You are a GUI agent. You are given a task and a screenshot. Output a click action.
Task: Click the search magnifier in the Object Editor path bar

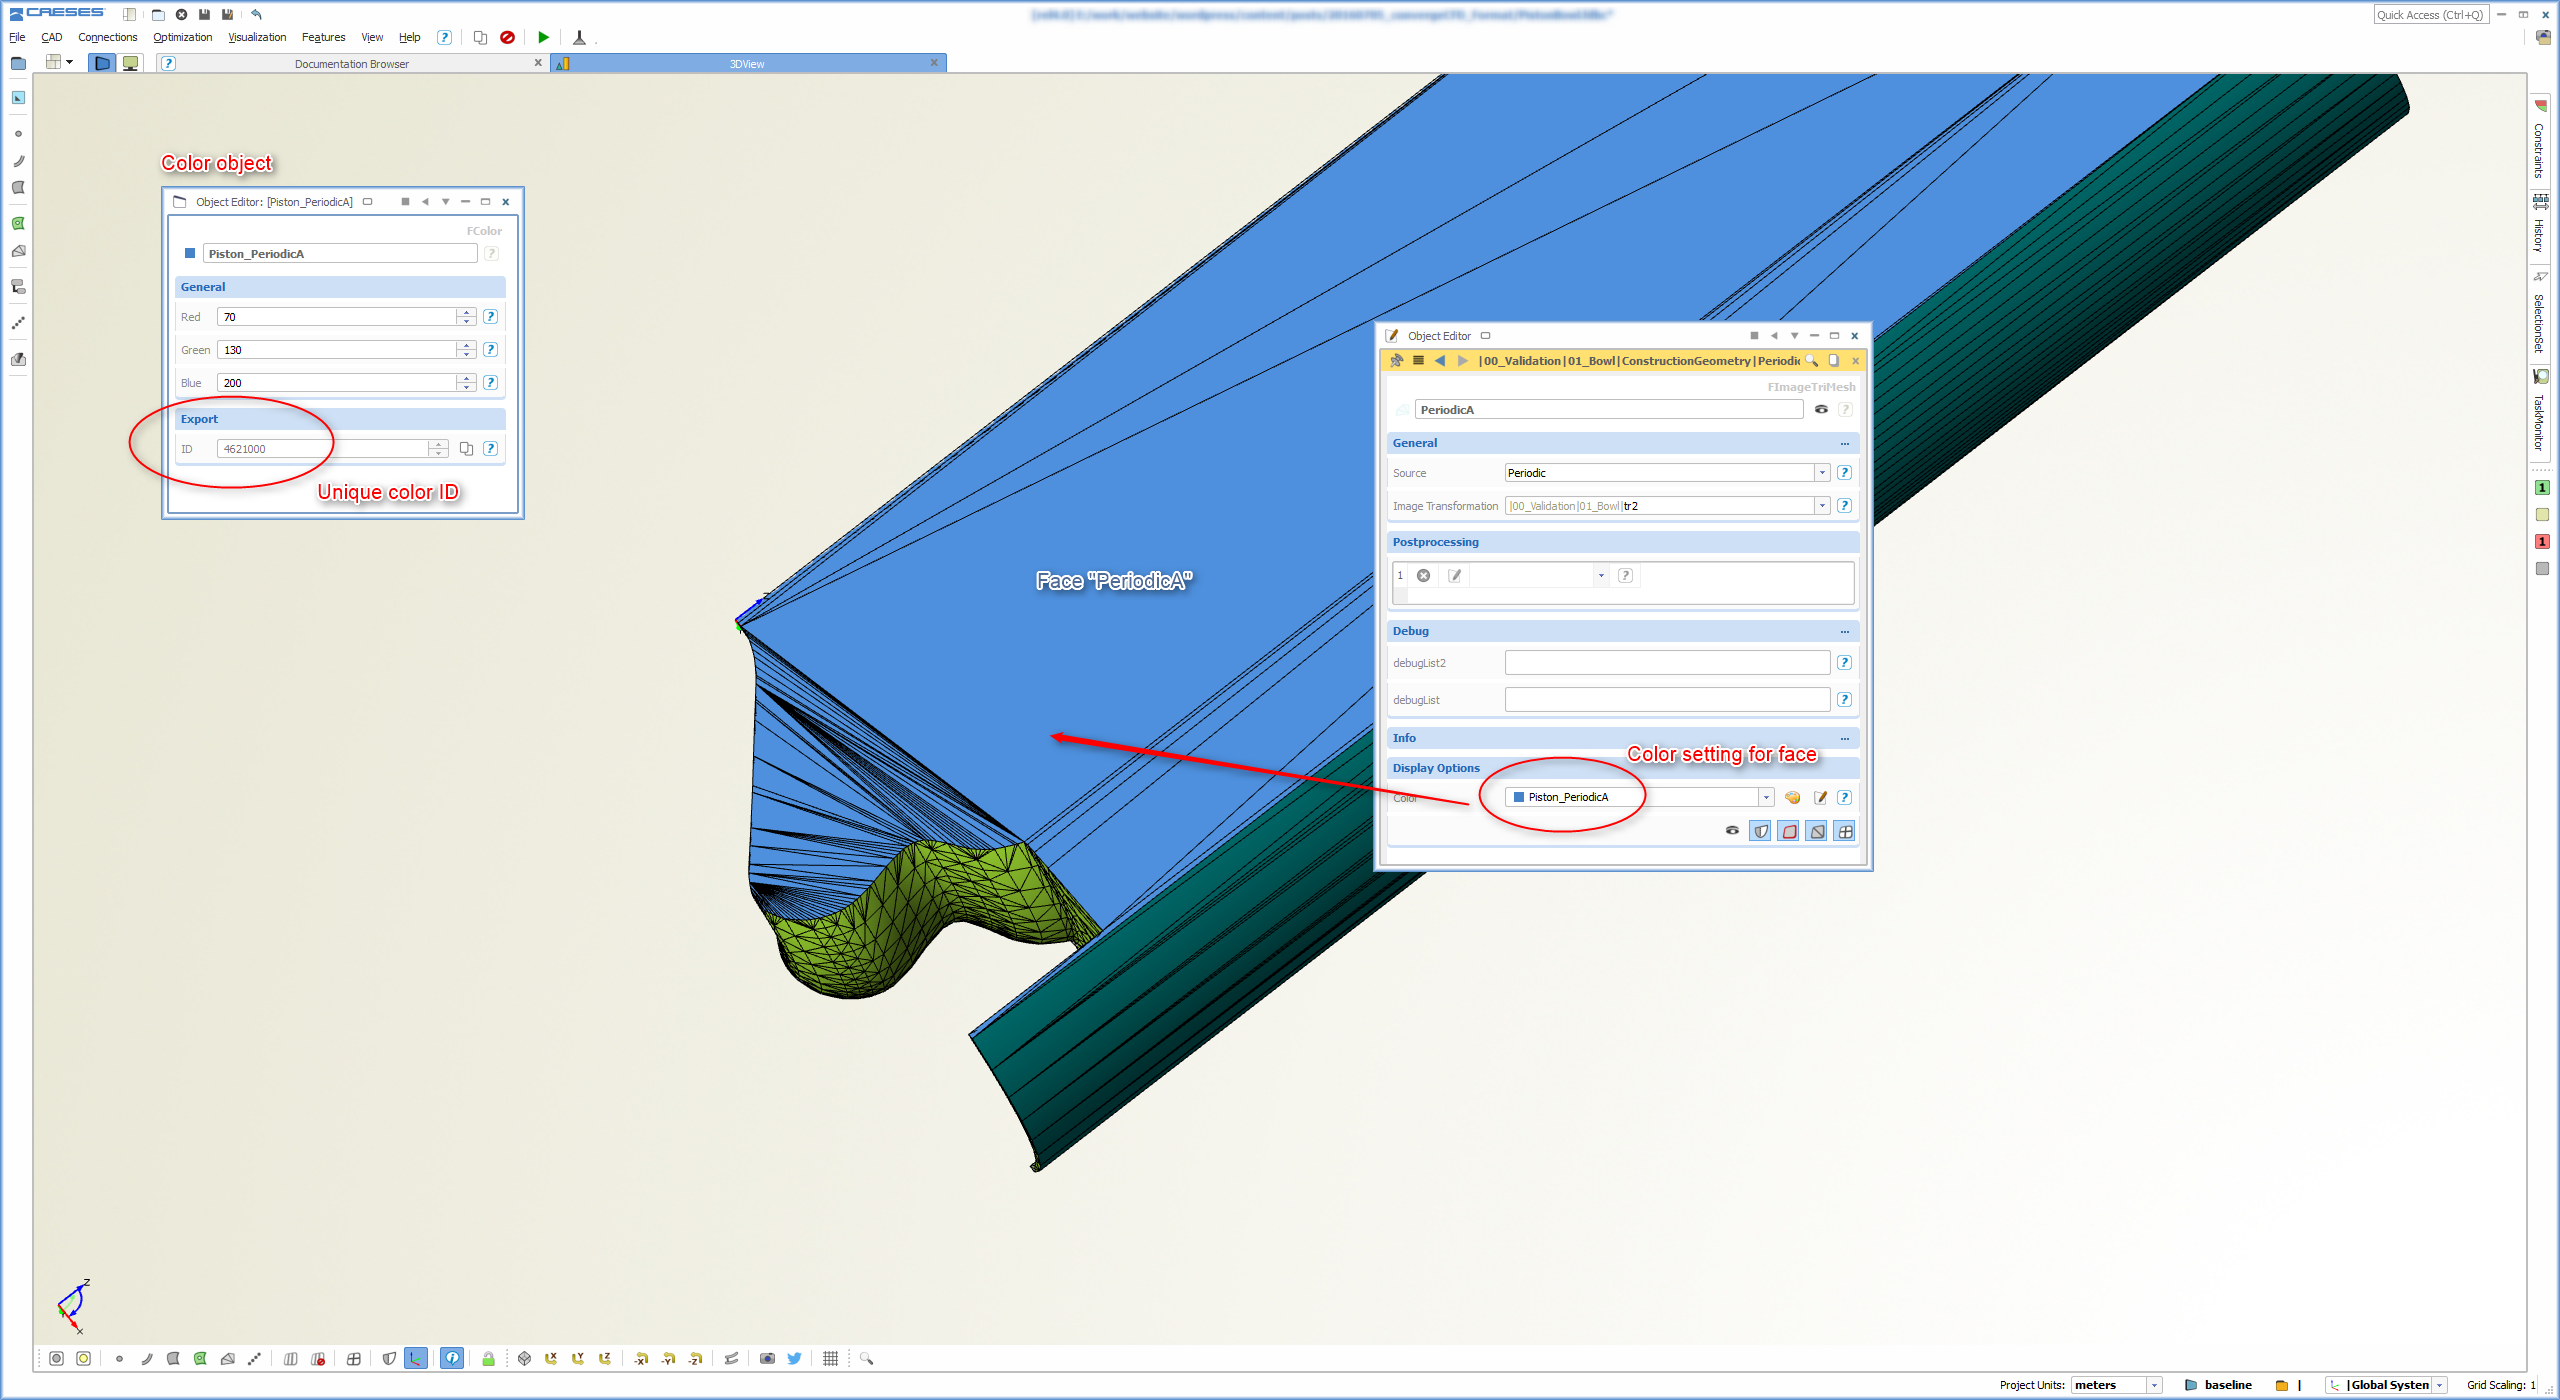click(1811, 361)
